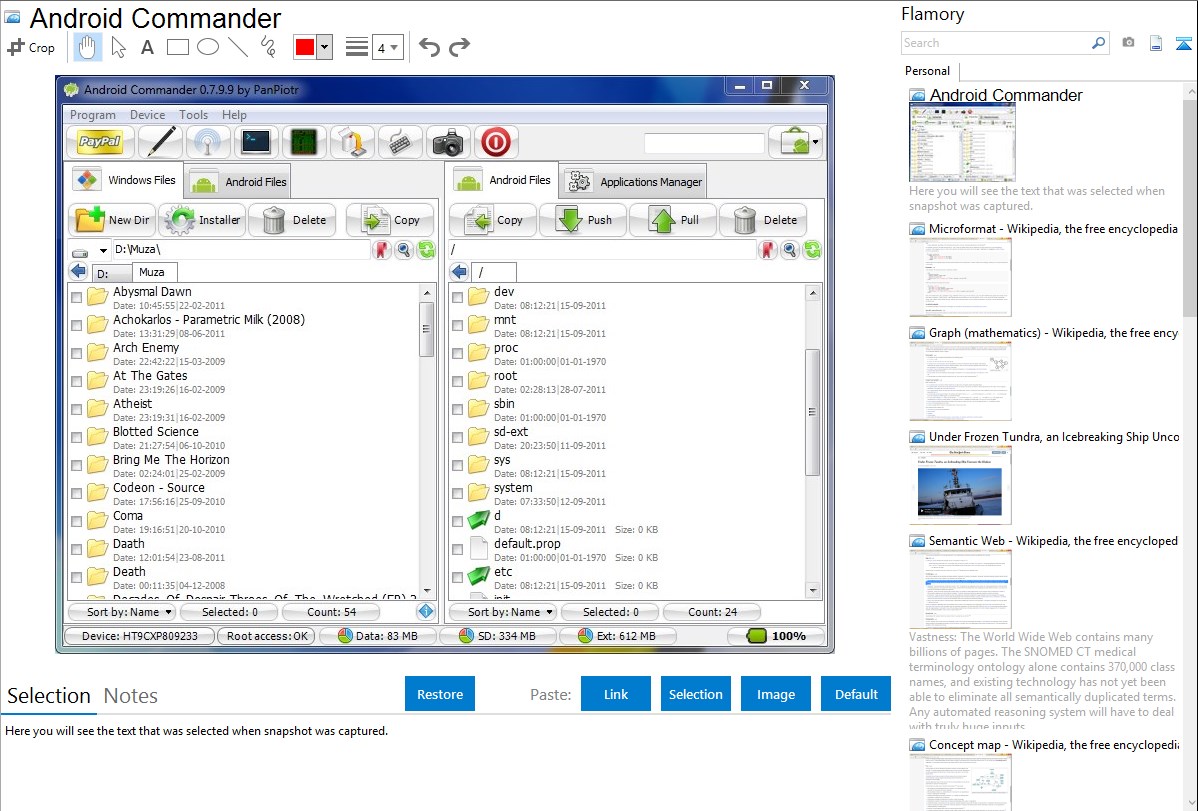
Task: Click the Flamory search magnifier icon
Action: tap(1098, 43)
